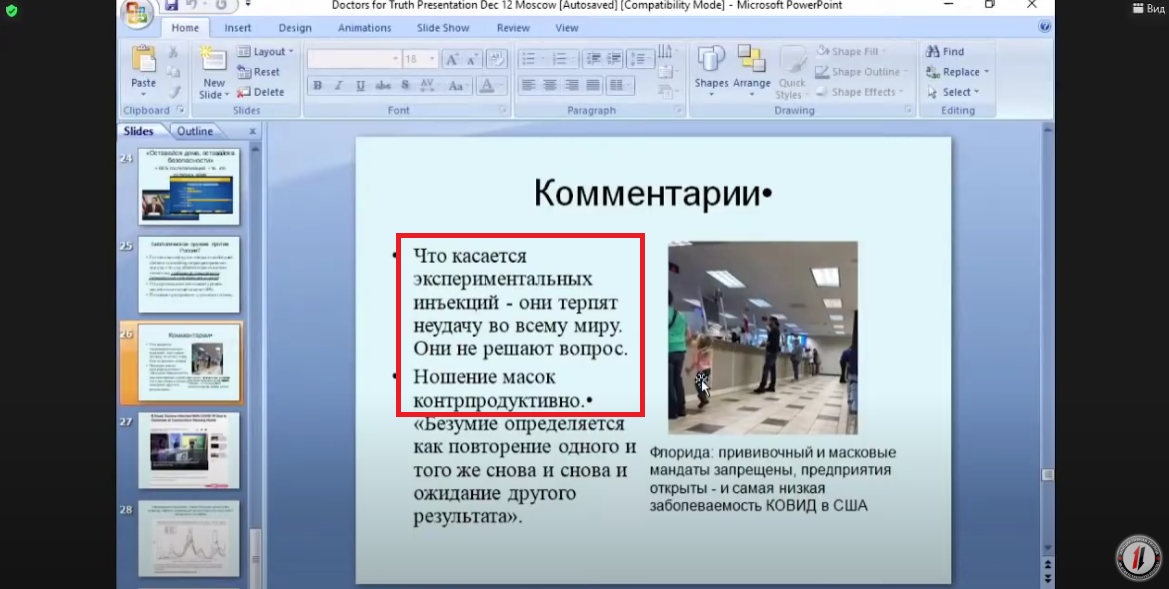Click the Delete slide button
The height and width of the screenshot is (589, 1169).
point(260,92)
